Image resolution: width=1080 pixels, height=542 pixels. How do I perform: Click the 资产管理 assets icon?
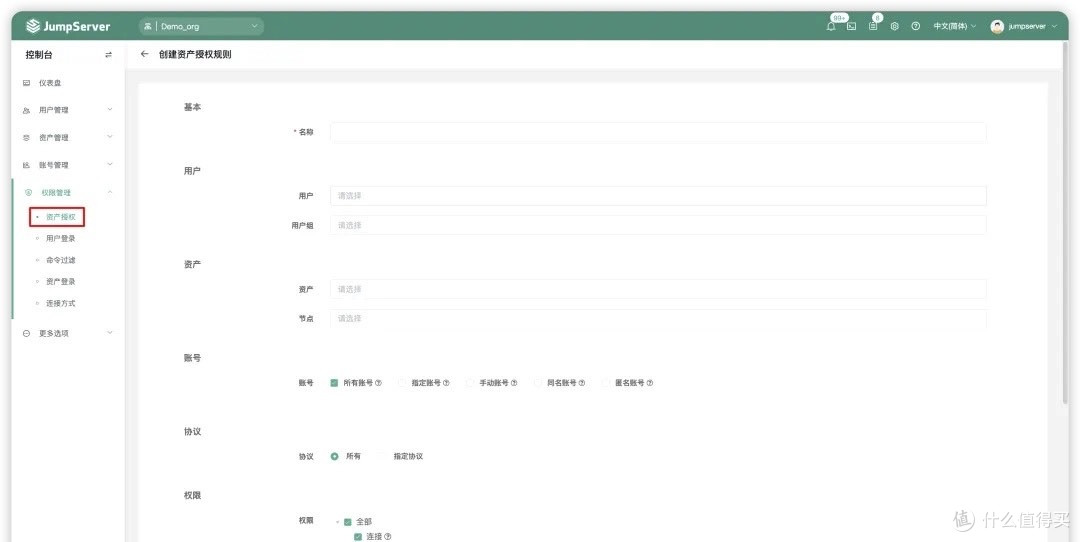click(26, 138)
